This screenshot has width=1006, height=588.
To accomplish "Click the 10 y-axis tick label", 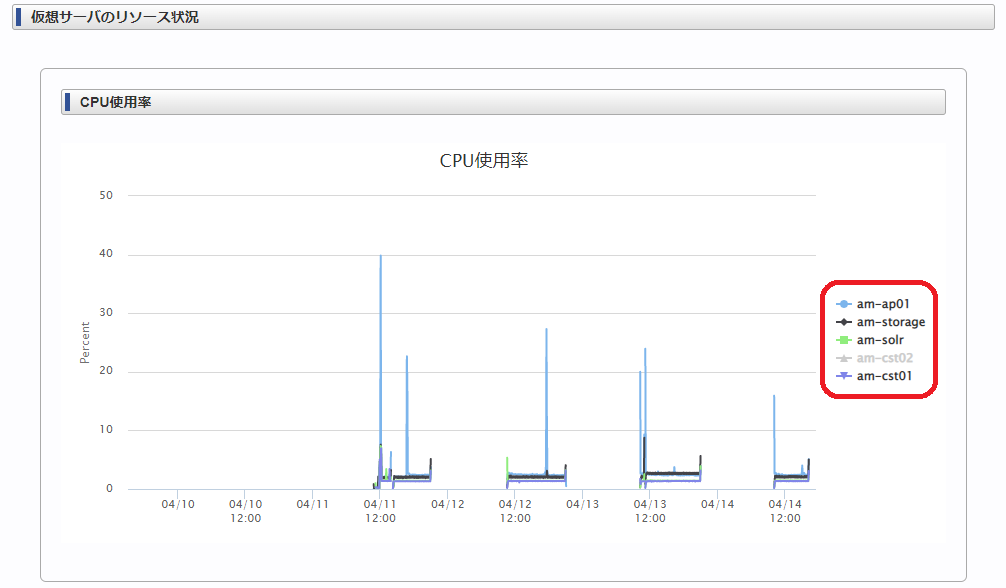I will pos(106,429).
